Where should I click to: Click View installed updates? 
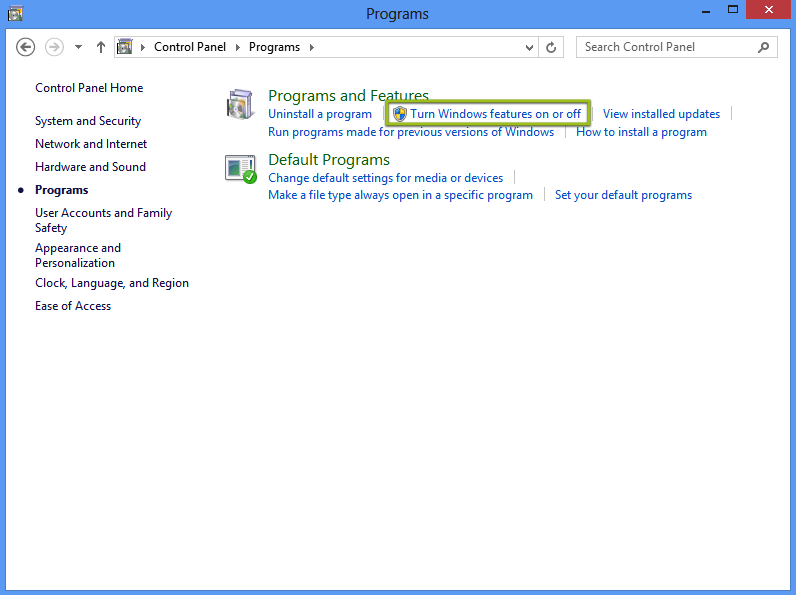[661, 114]
